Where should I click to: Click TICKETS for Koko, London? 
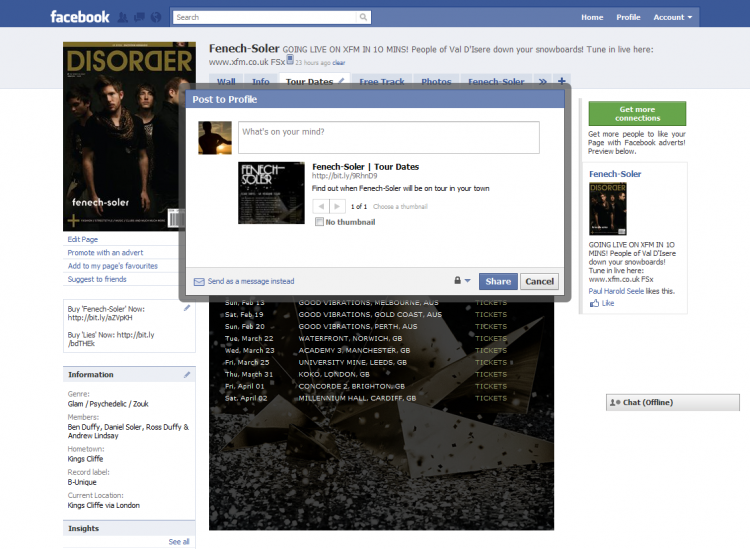coord(491,374)
